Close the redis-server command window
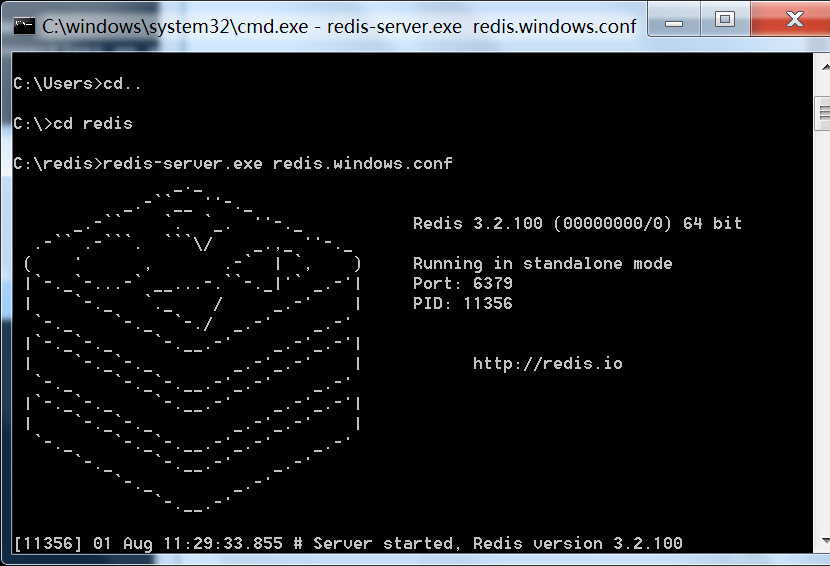The image size is (830, 566). coord(792,19)
